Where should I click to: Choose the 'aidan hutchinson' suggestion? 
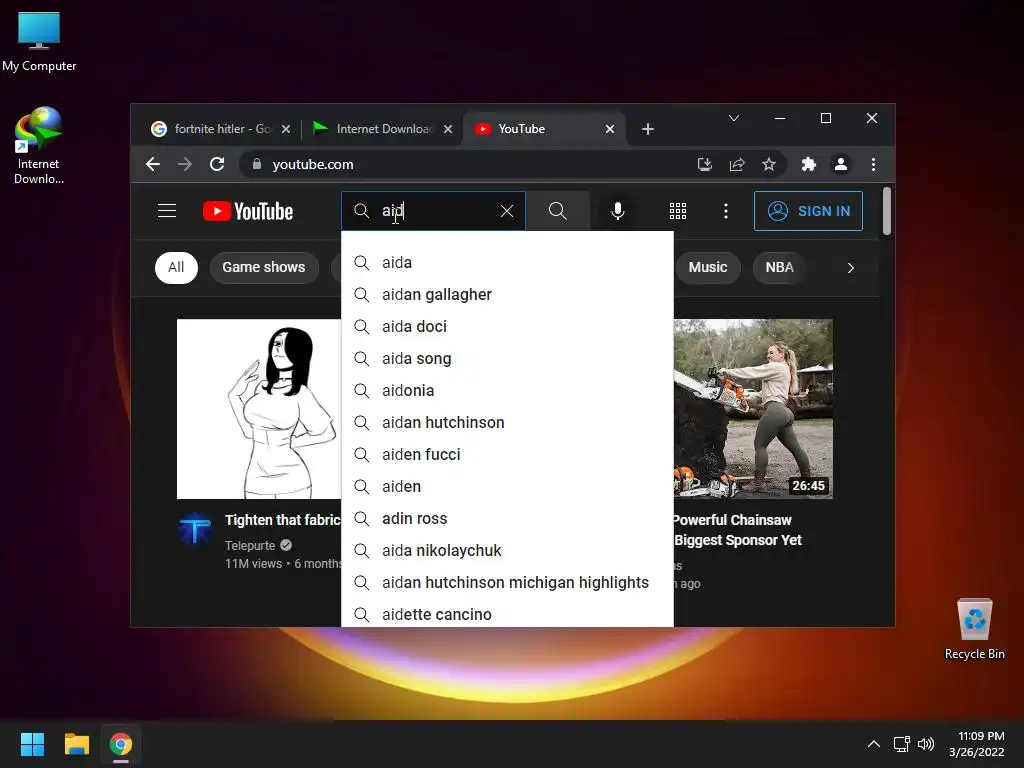[x=507, y=423]
